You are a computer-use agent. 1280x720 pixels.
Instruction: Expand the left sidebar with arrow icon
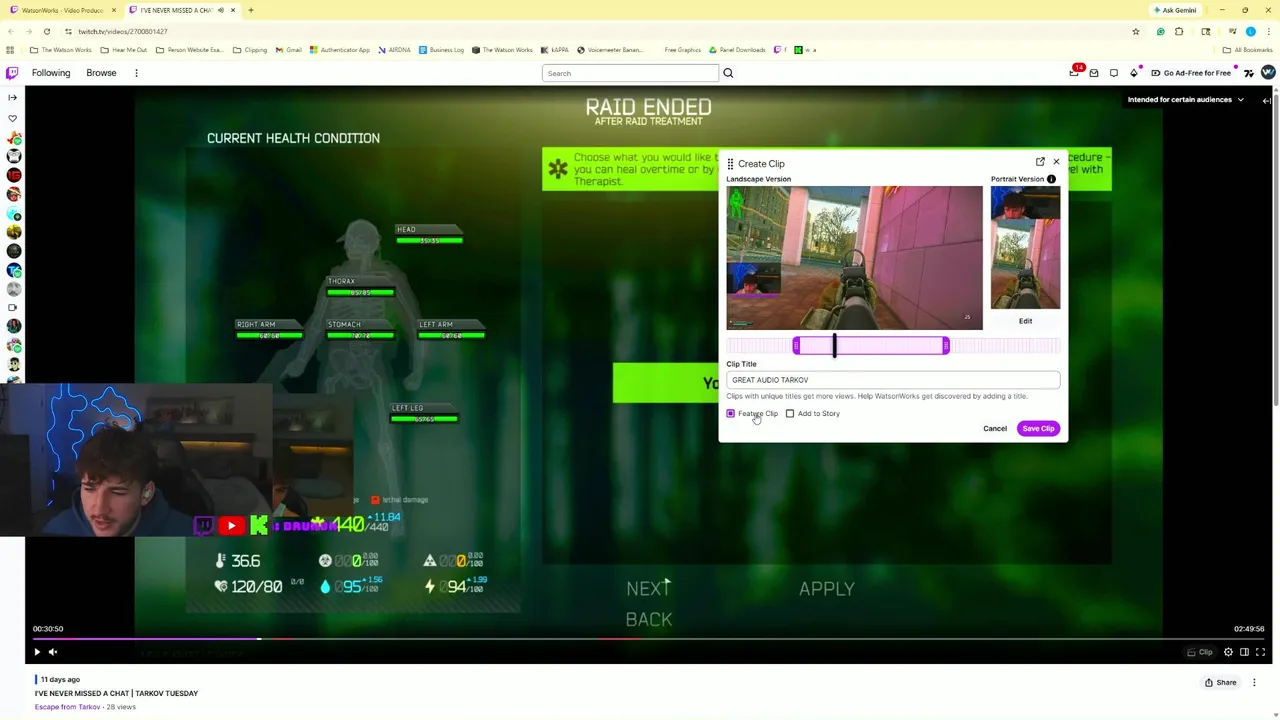click(12, 98)
